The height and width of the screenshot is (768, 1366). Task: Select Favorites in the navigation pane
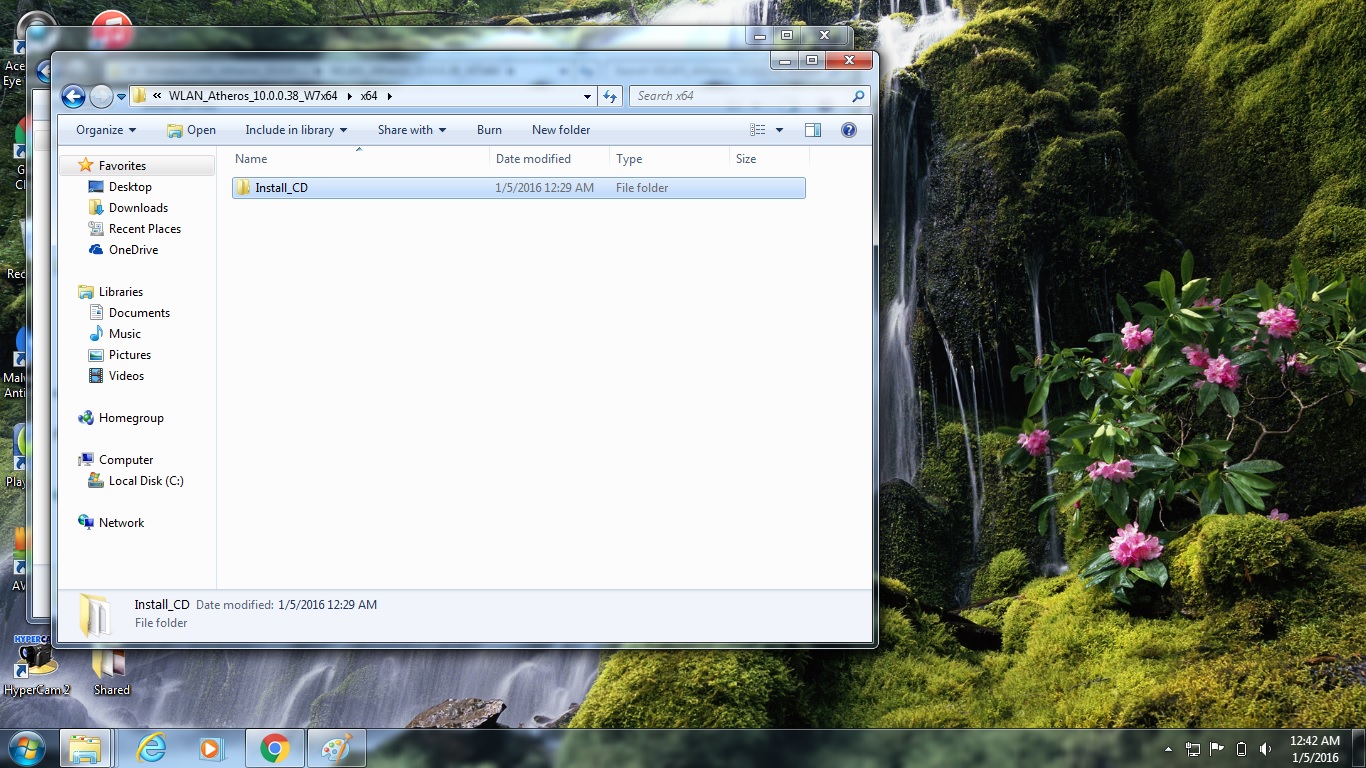122,166
